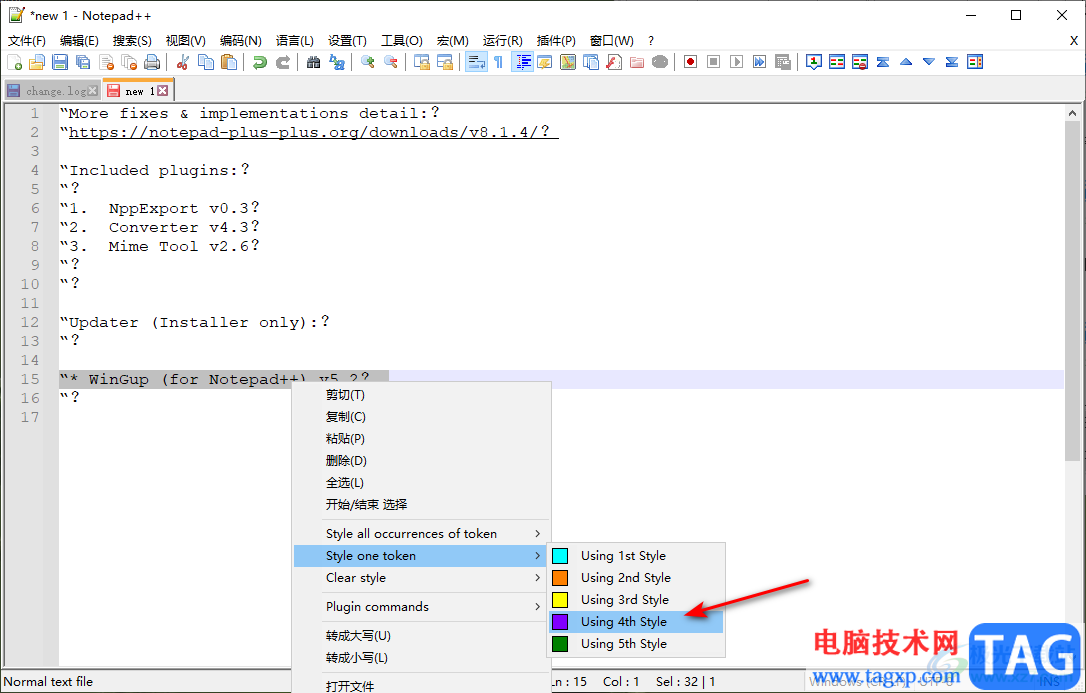Click the Print icon in toolbar
1086x693 pixels.
[x=152, y=62]
